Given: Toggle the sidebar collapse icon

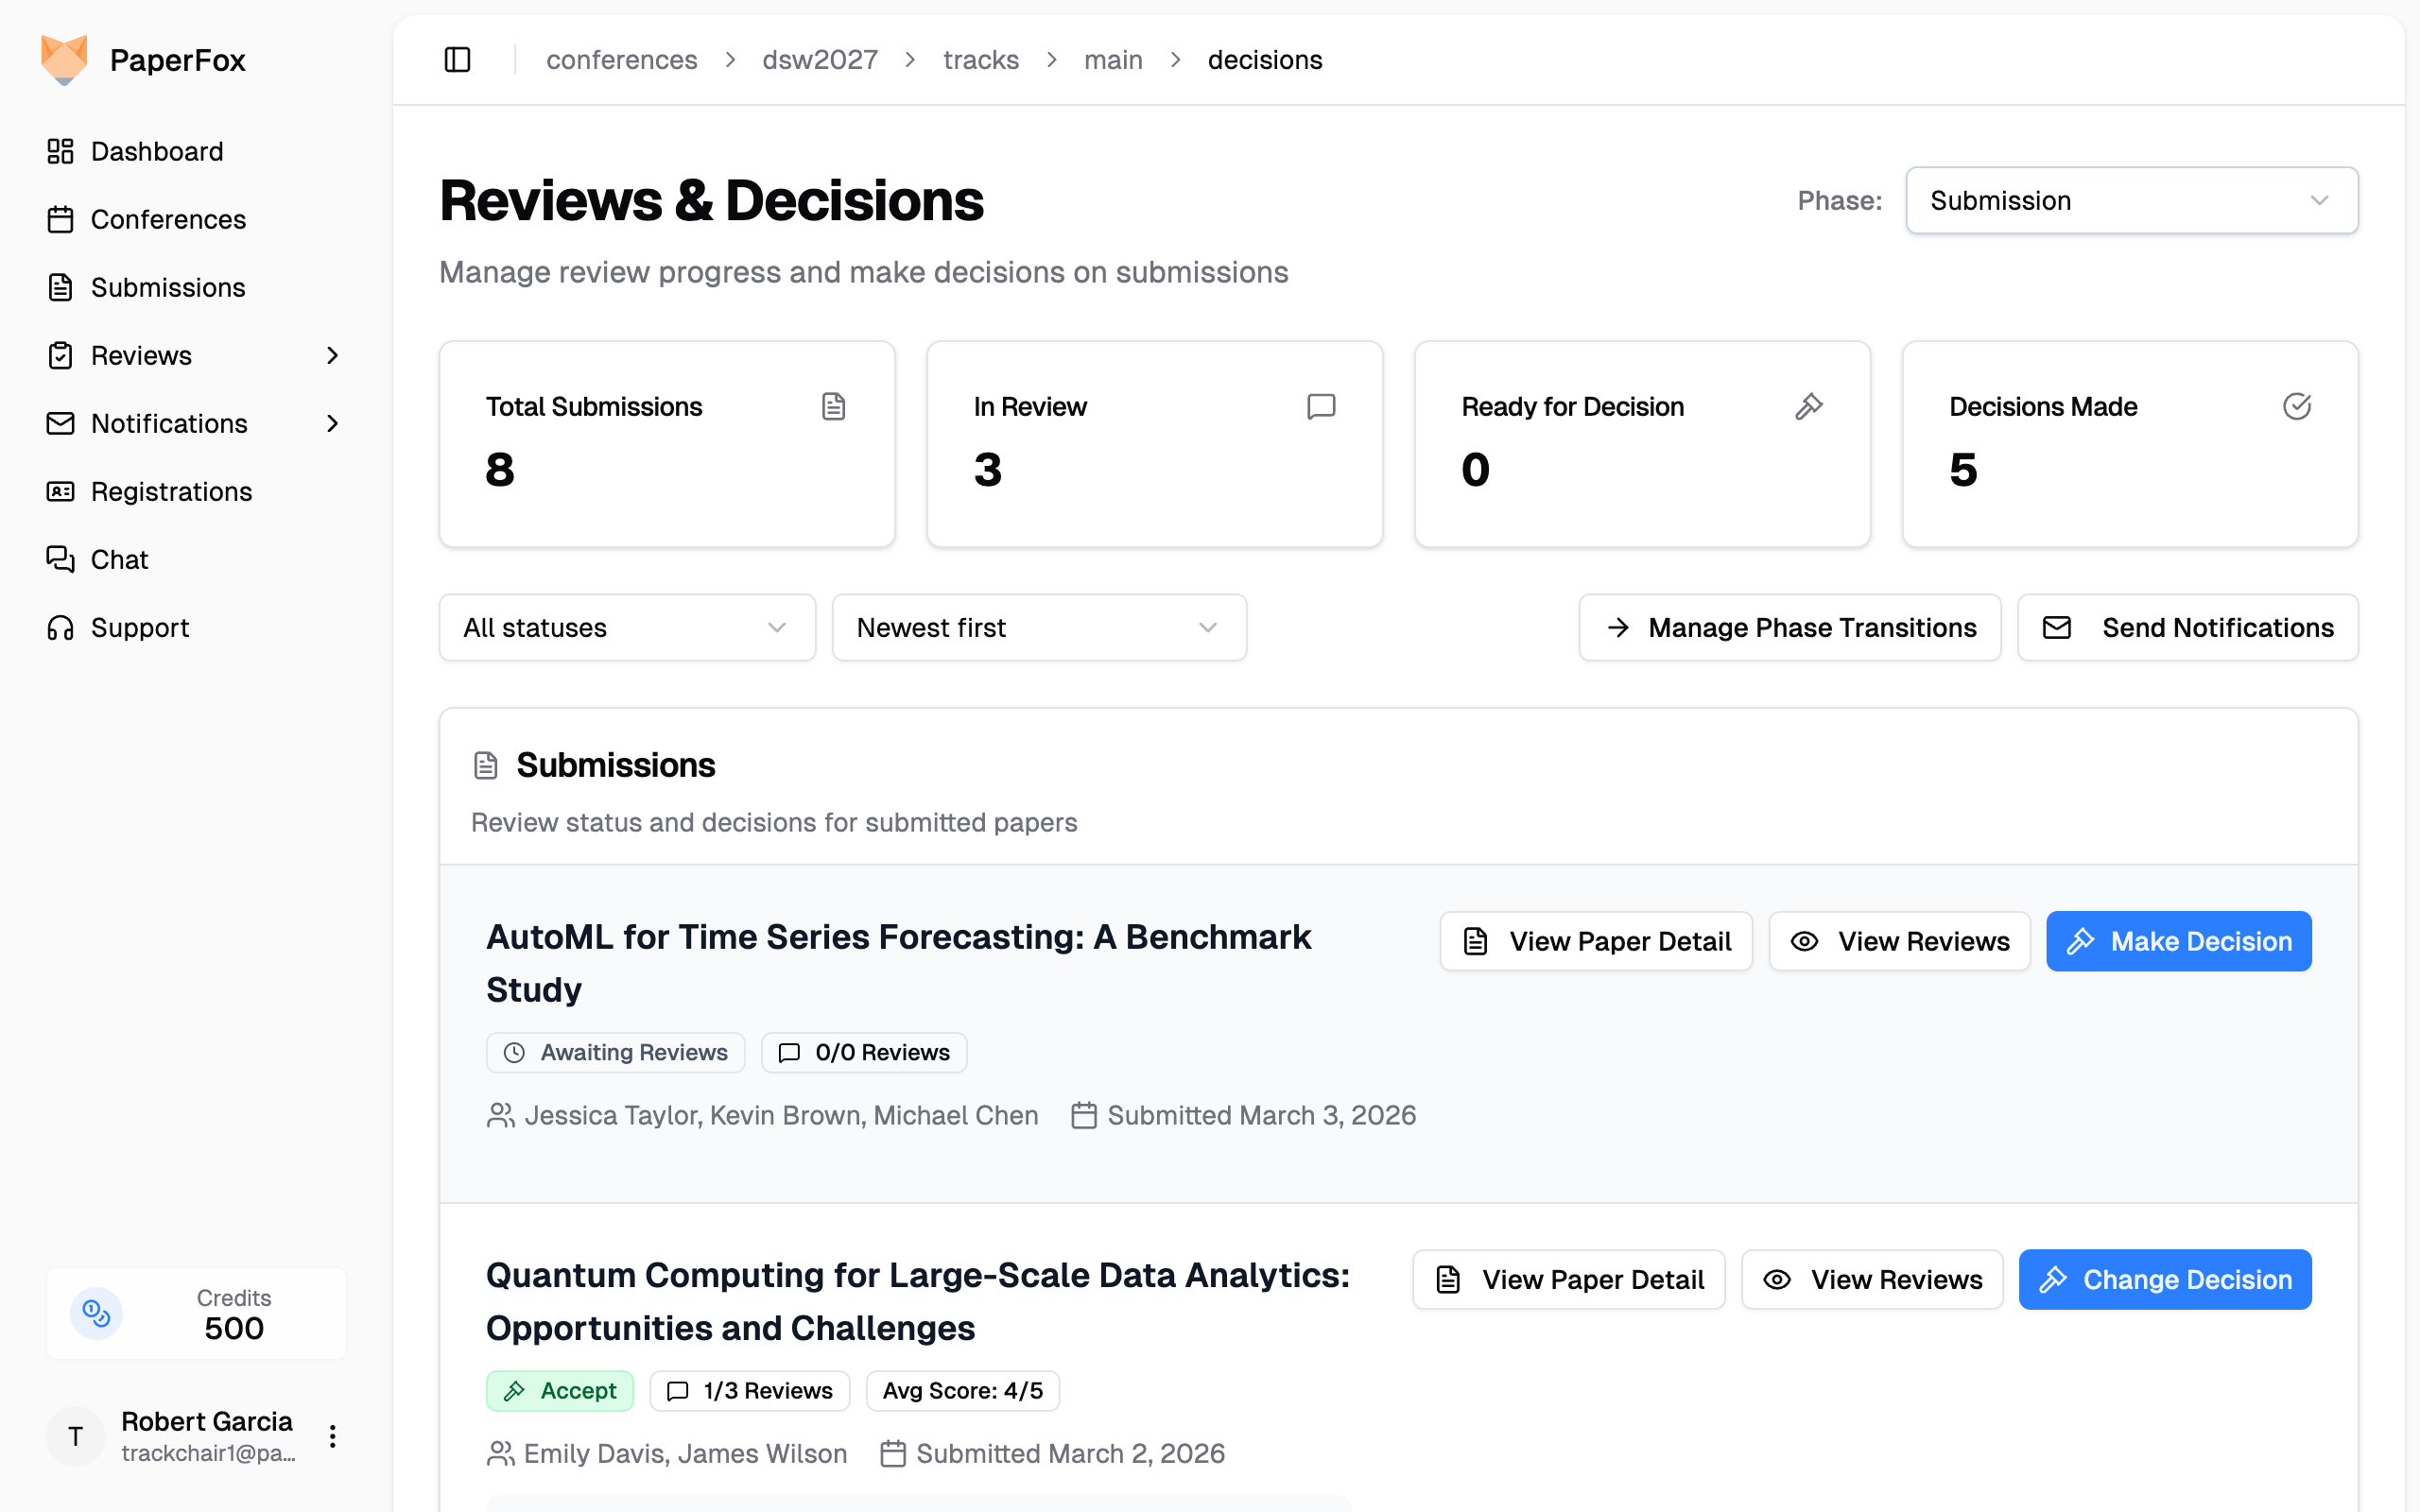Looking at the screenshot, I should click(x=457, y=60).
